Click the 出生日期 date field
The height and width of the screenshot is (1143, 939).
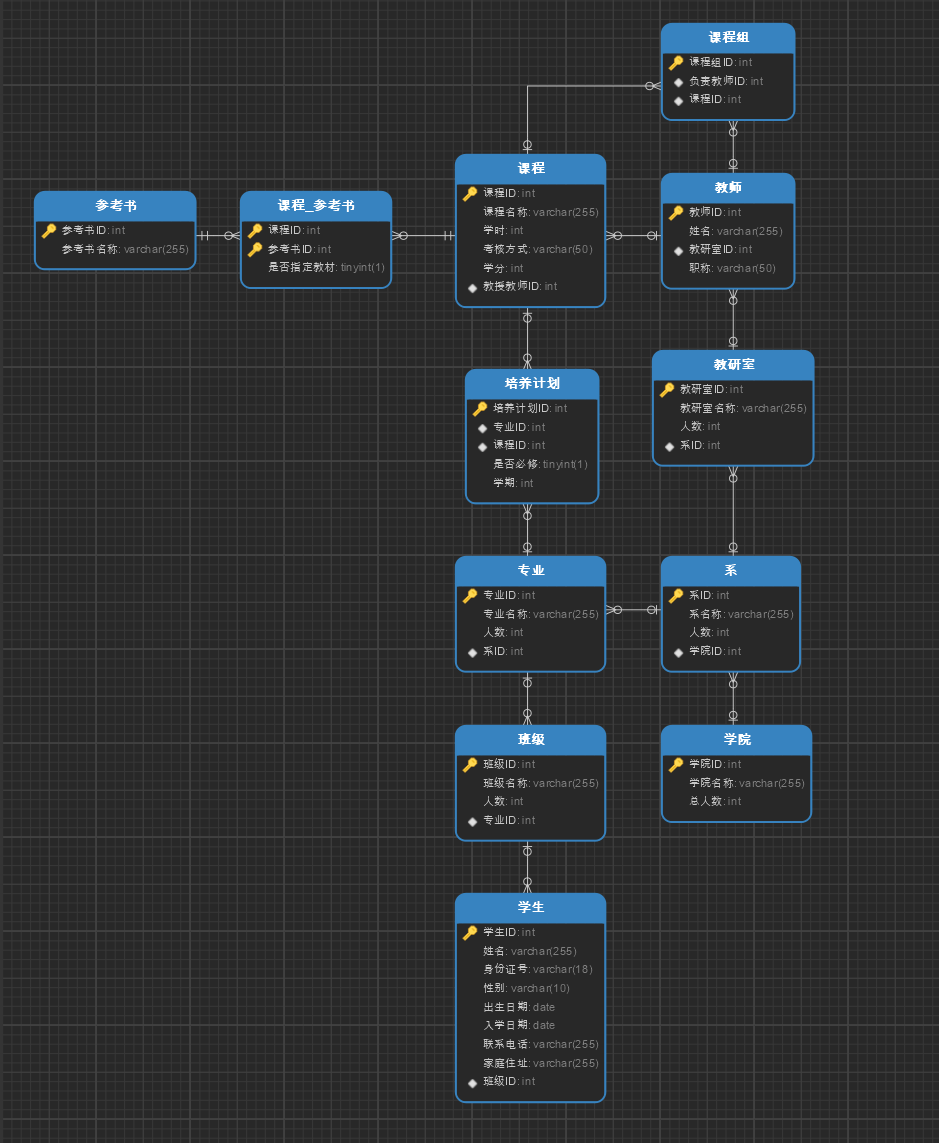[x=518, y=1007]
